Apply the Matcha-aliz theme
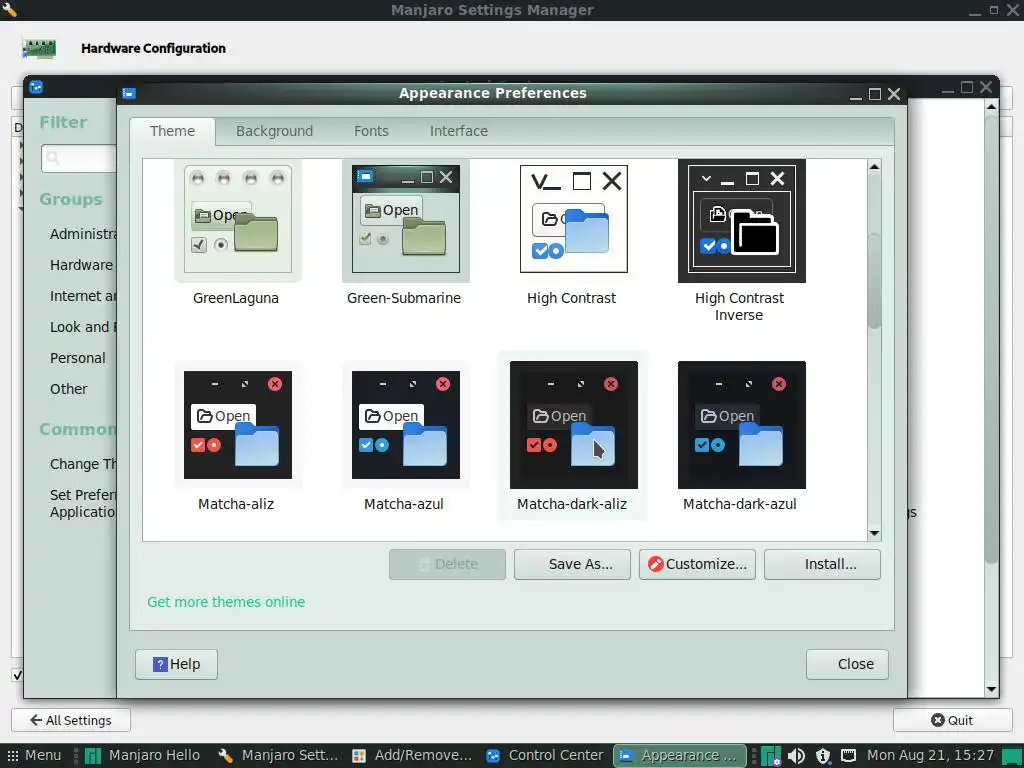Viewport: 1024px width, 768px height. pos(238,424)
